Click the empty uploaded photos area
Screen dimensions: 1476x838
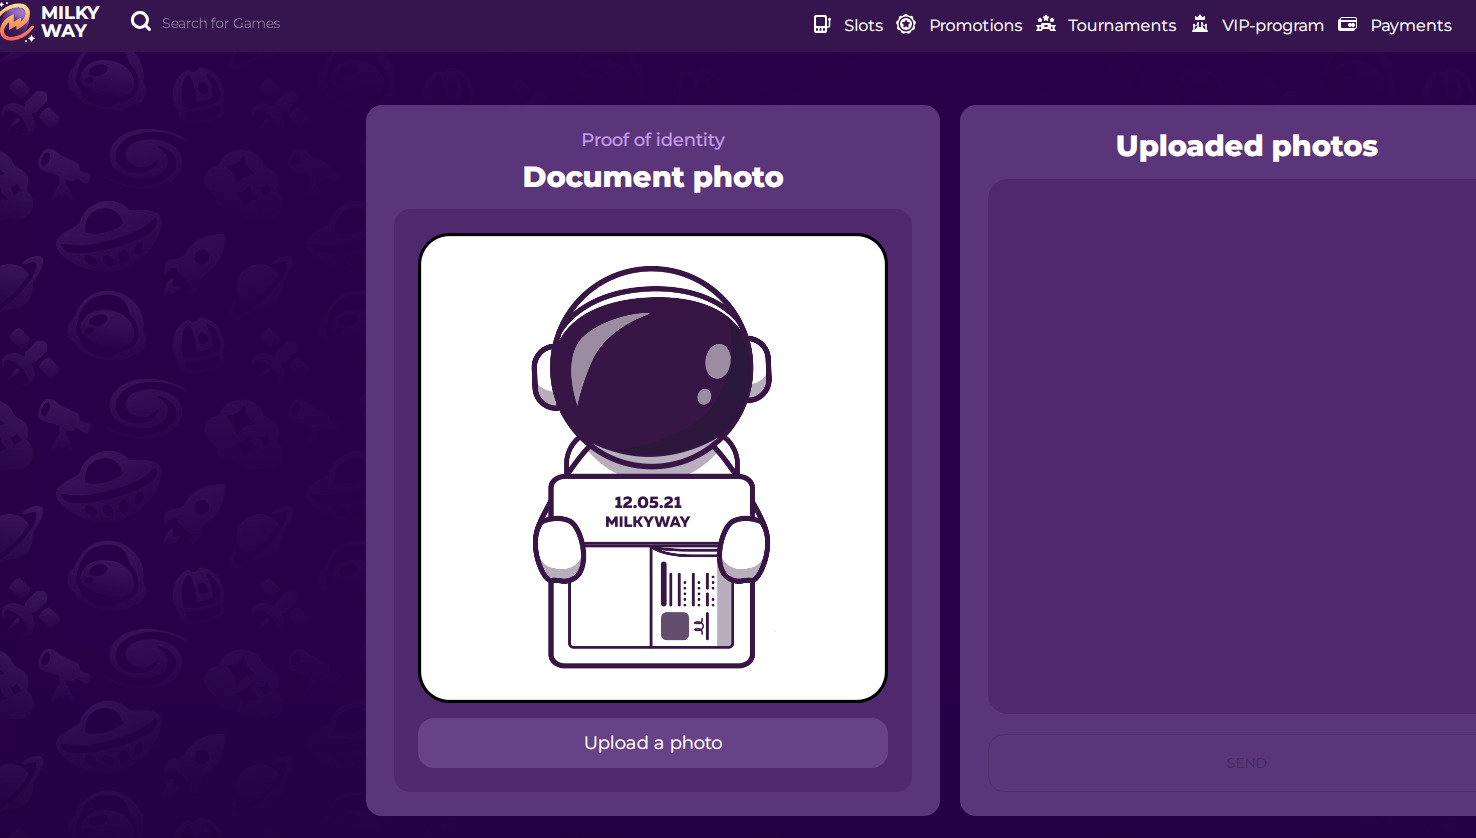[x=1232, y=445]
